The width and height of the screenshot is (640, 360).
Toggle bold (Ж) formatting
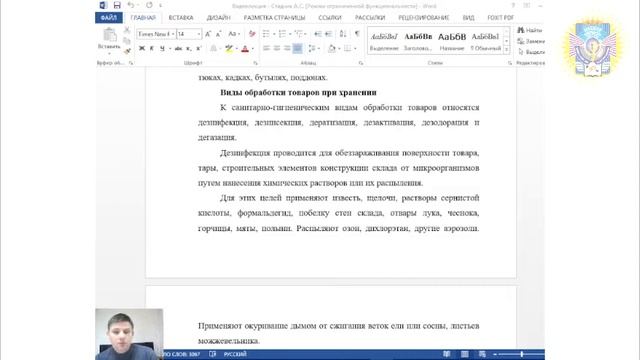[142, 49]
